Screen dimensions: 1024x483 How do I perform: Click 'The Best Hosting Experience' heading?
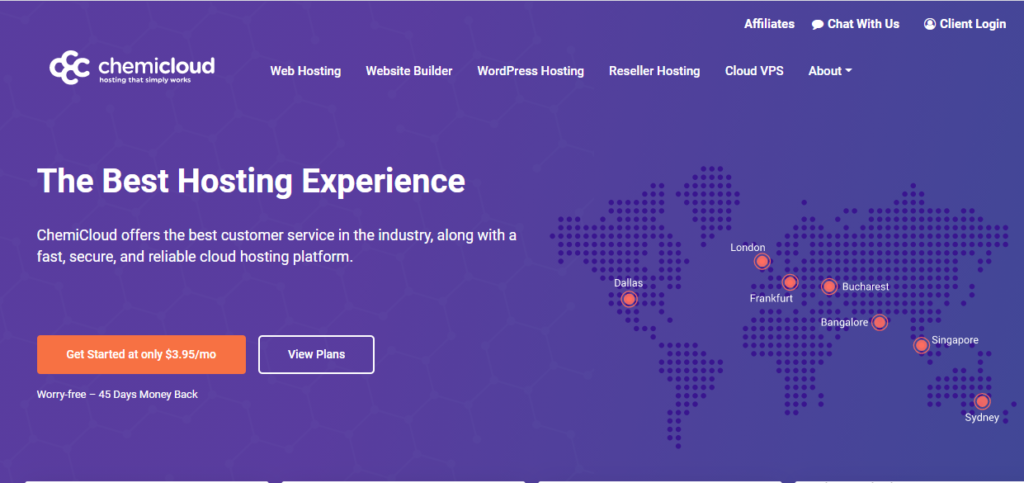pos(251,181)
